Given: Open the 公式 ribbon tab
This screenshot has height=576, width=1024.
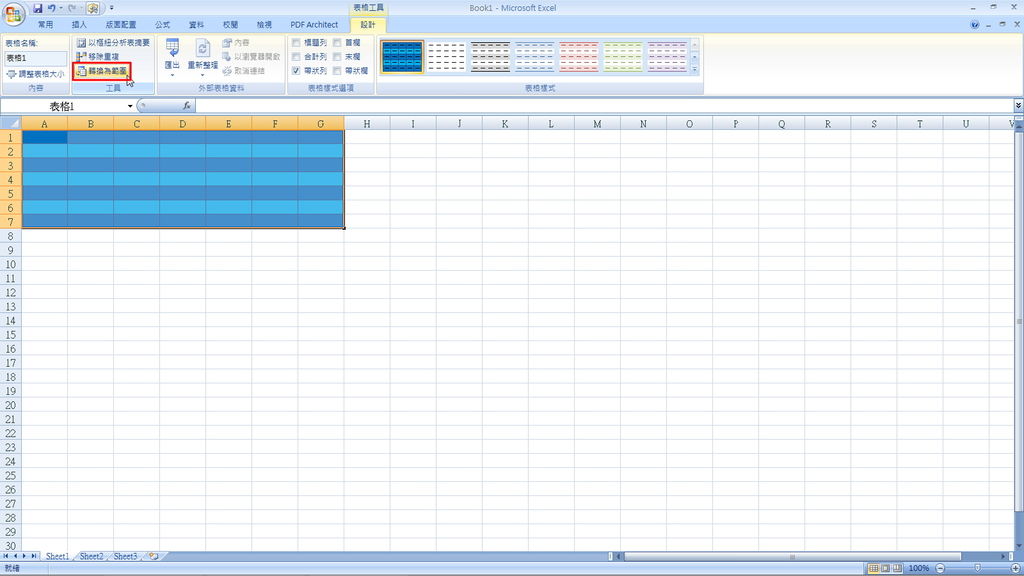Looking at the screenshot, I should tap(163, 25).
